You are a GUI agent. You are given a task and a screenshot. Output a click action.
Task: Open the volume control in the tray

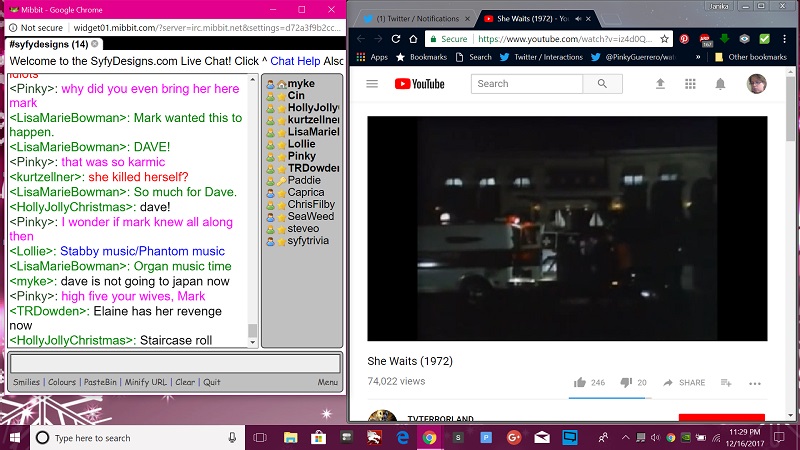point(655,438)
